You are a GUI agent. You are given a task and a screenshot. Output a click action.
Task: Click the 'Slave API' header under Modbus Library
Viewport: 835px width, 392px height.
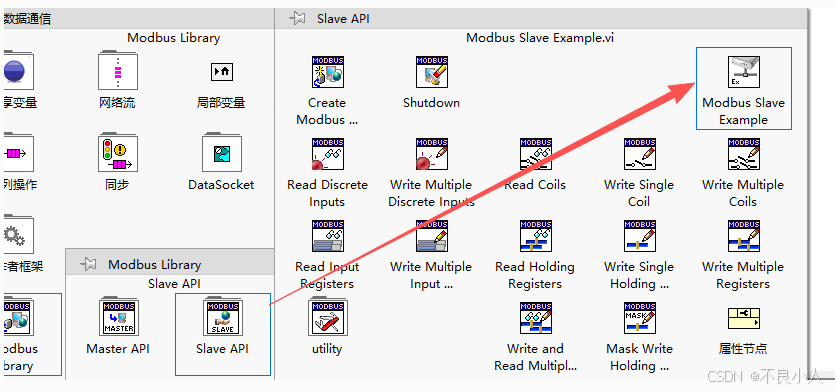(x=174, y=284)
